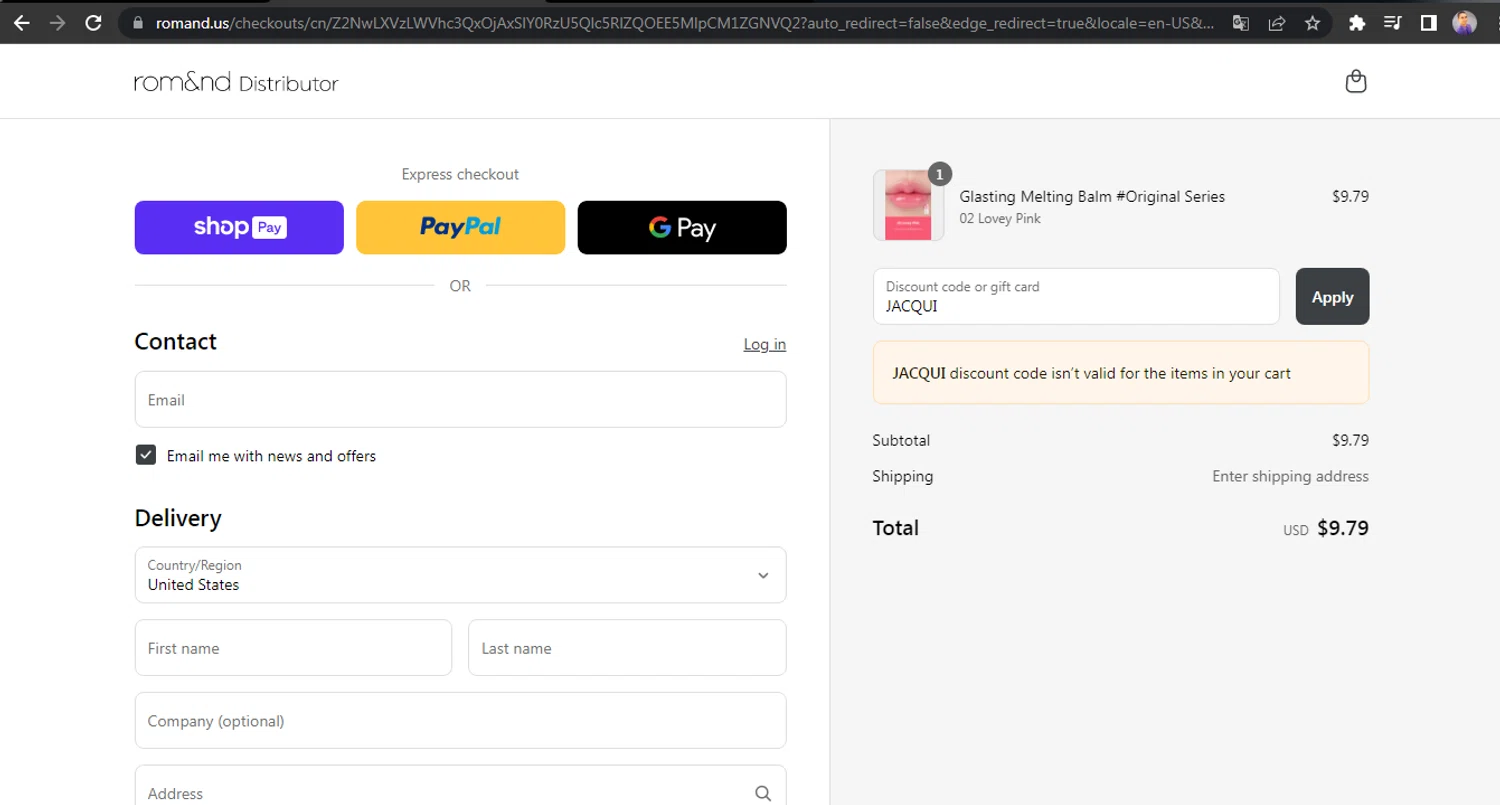
Task: Focus the Email input field
Action: 460,400
